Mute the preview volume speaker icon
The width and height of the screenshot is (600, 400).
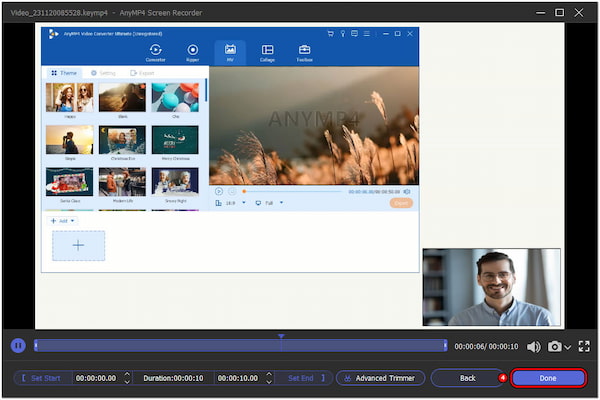point(532,346)
